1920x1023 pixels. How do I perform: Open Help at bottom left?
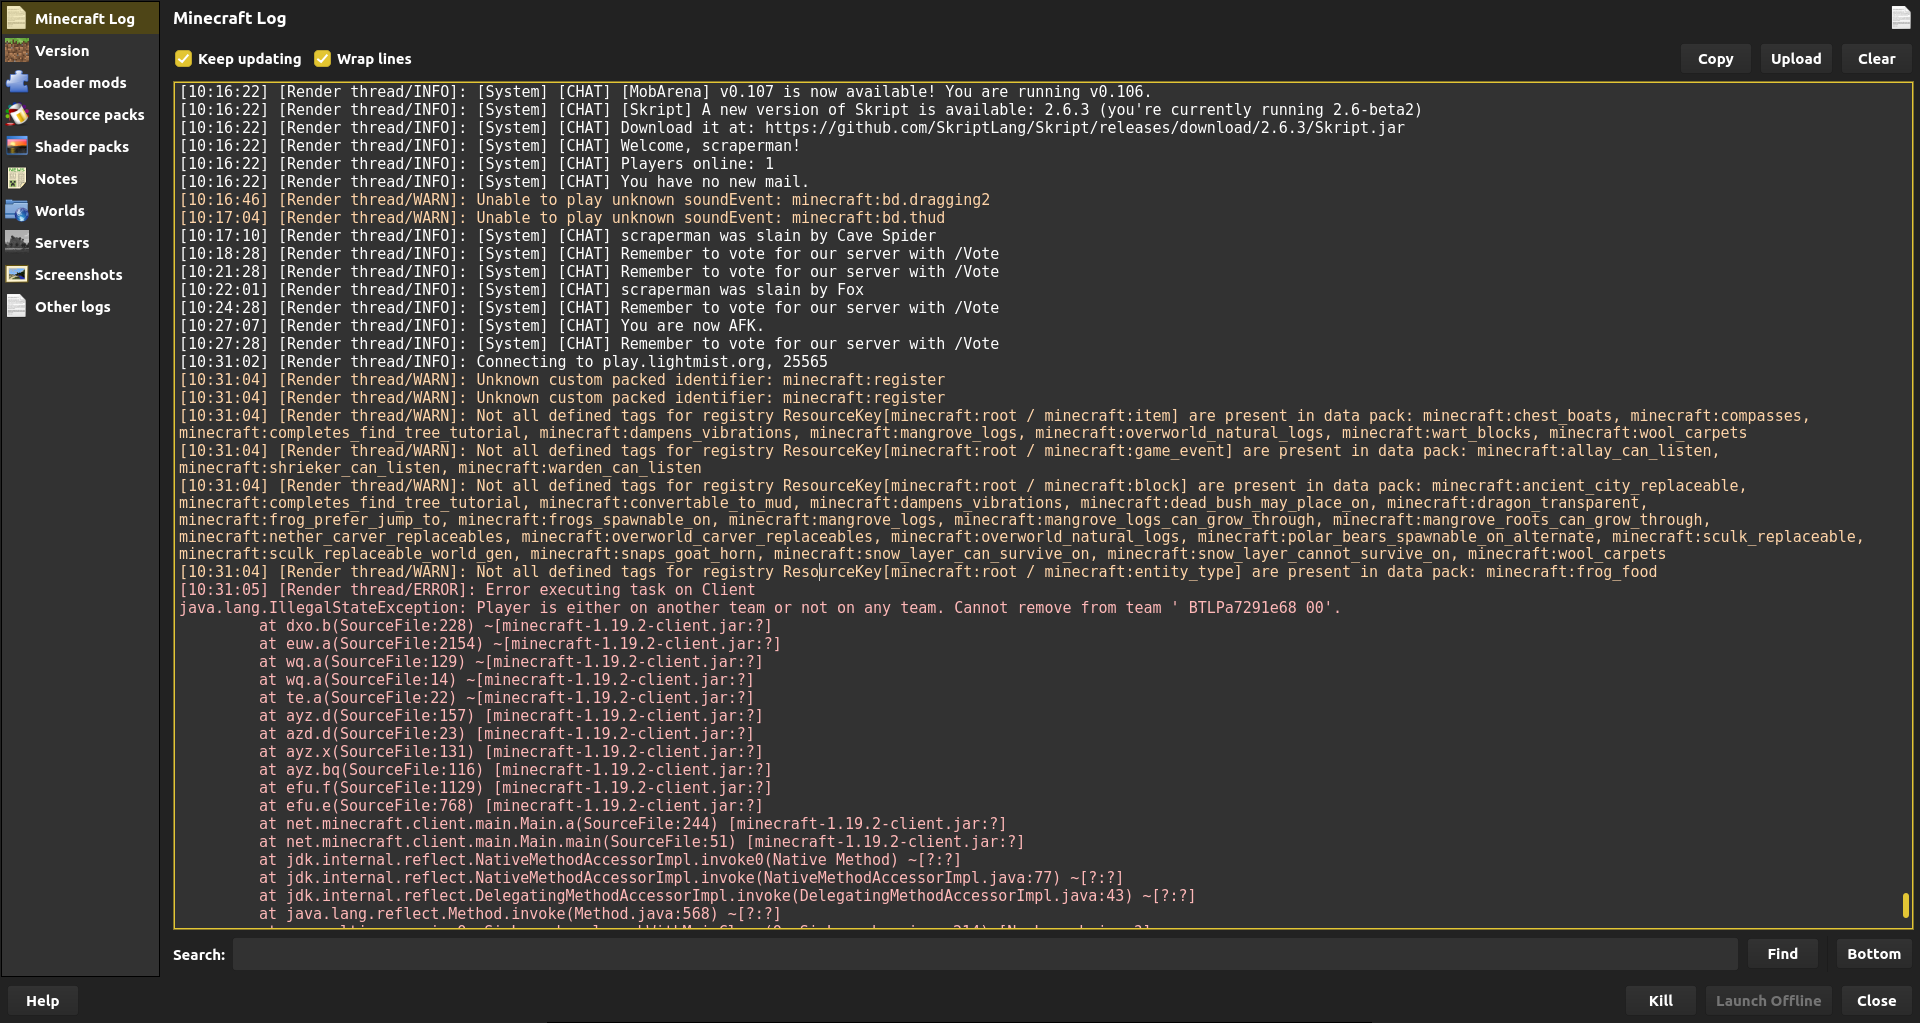(x=42, y=1001)
